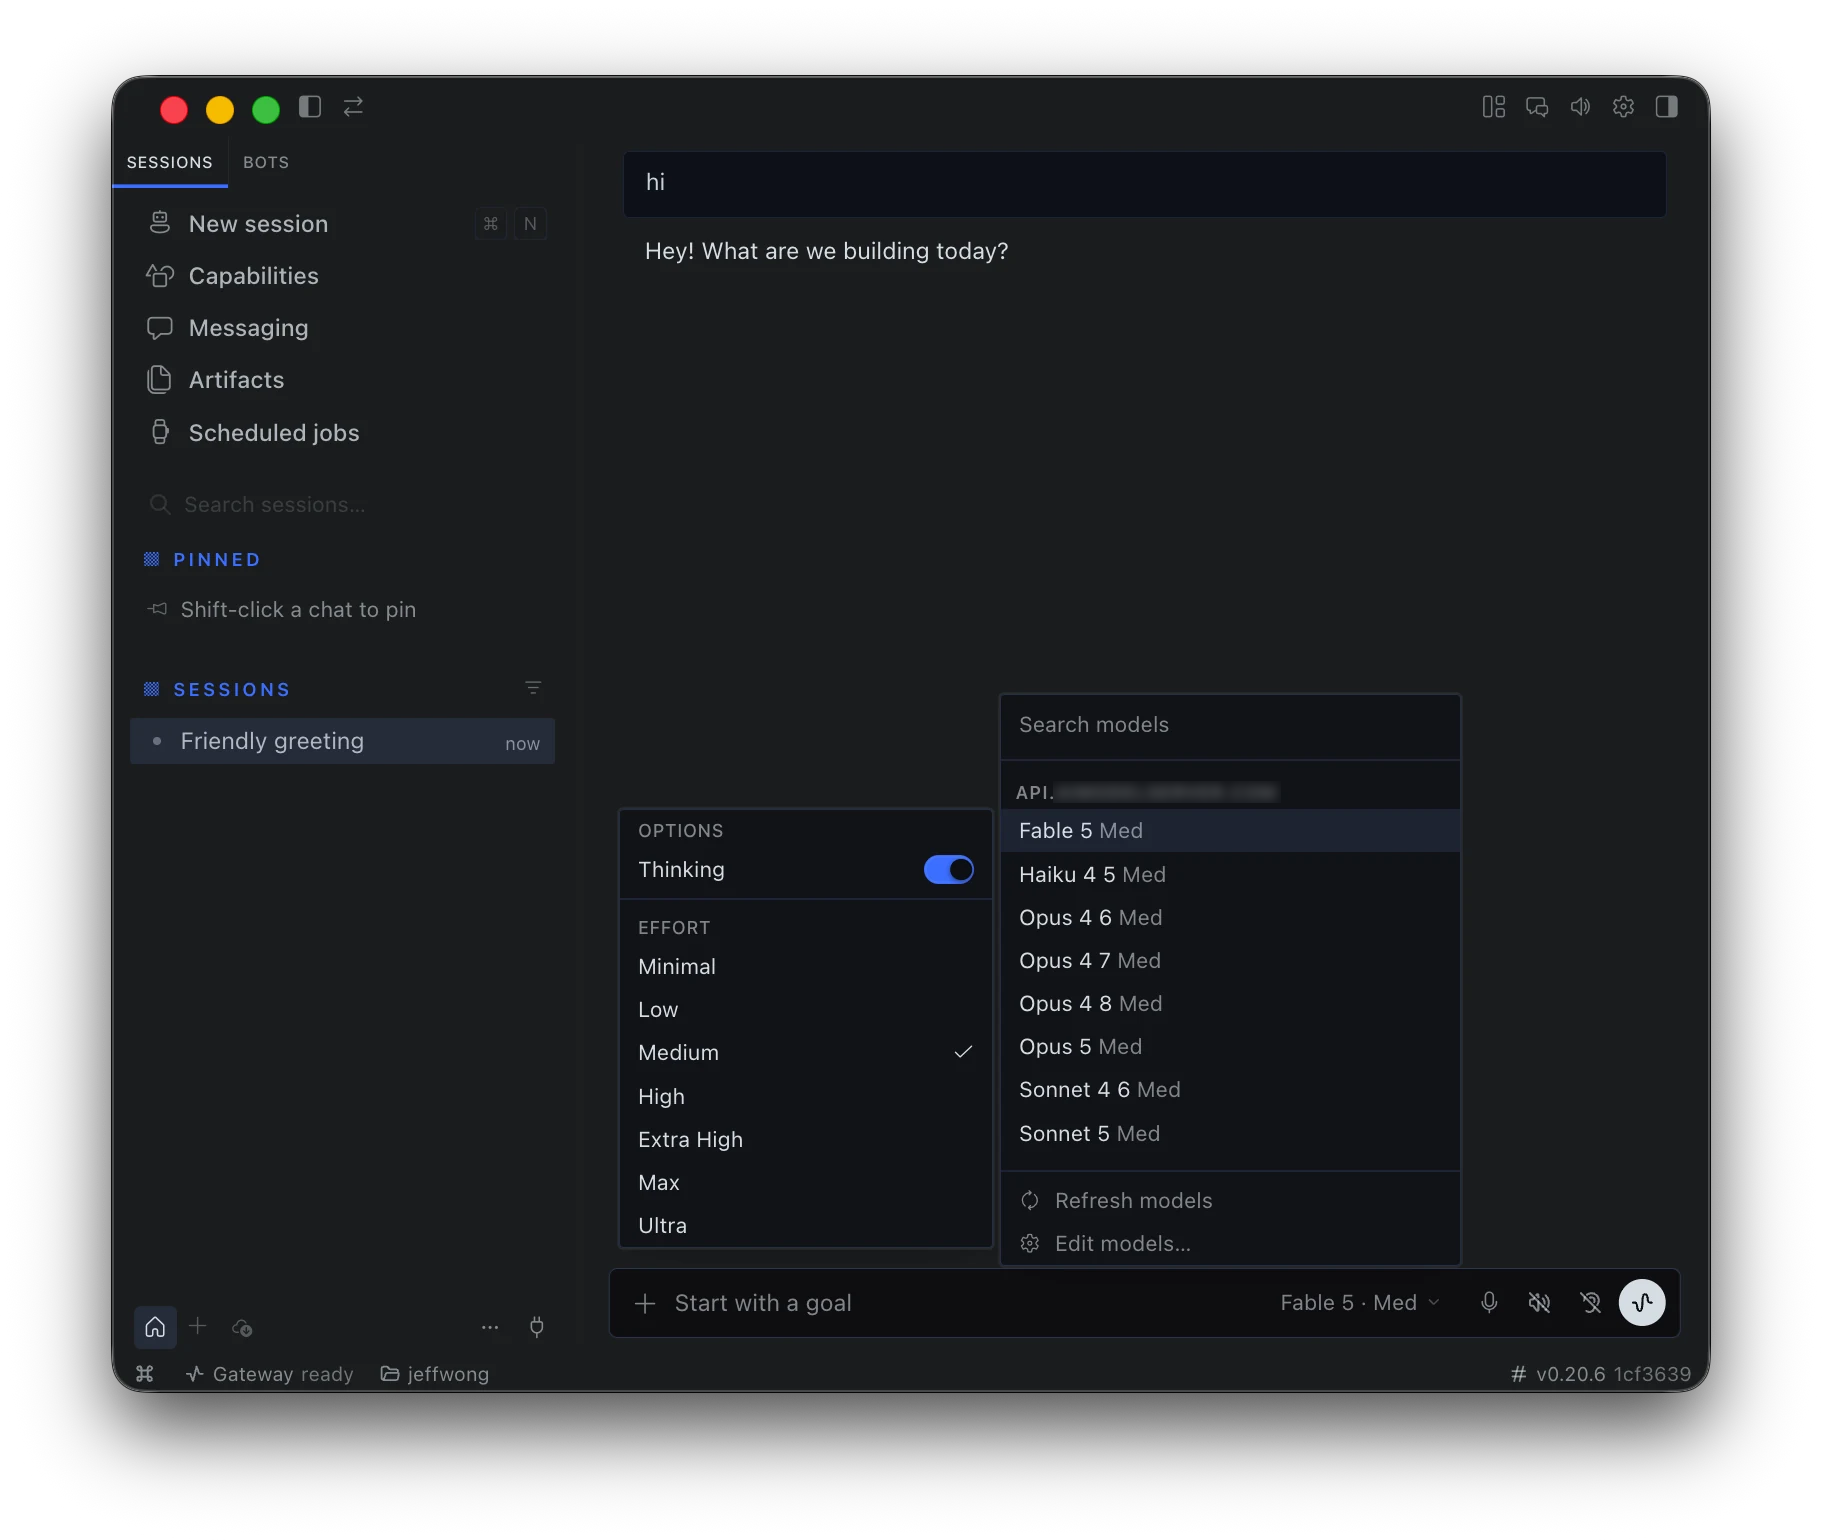Start a New session
The height and width of the screenshot is (1540, 1822).
tap(342, 224)
